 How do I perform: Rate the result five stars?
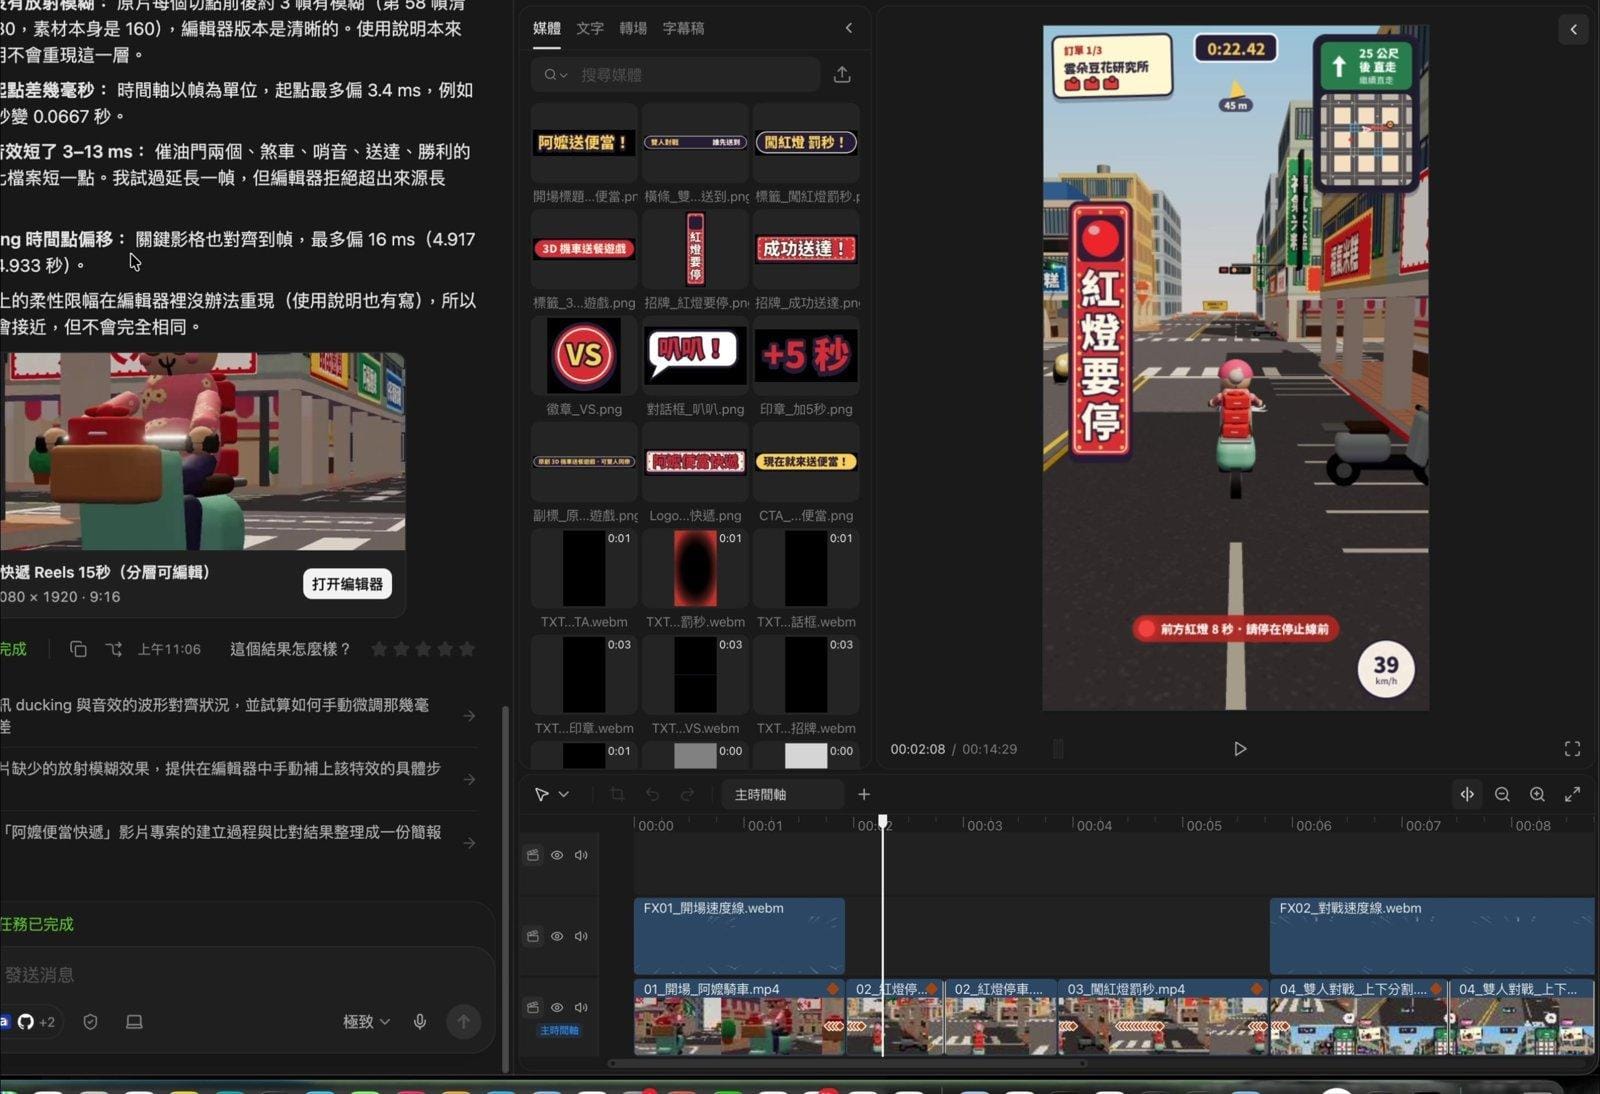[x=467, y=649]
